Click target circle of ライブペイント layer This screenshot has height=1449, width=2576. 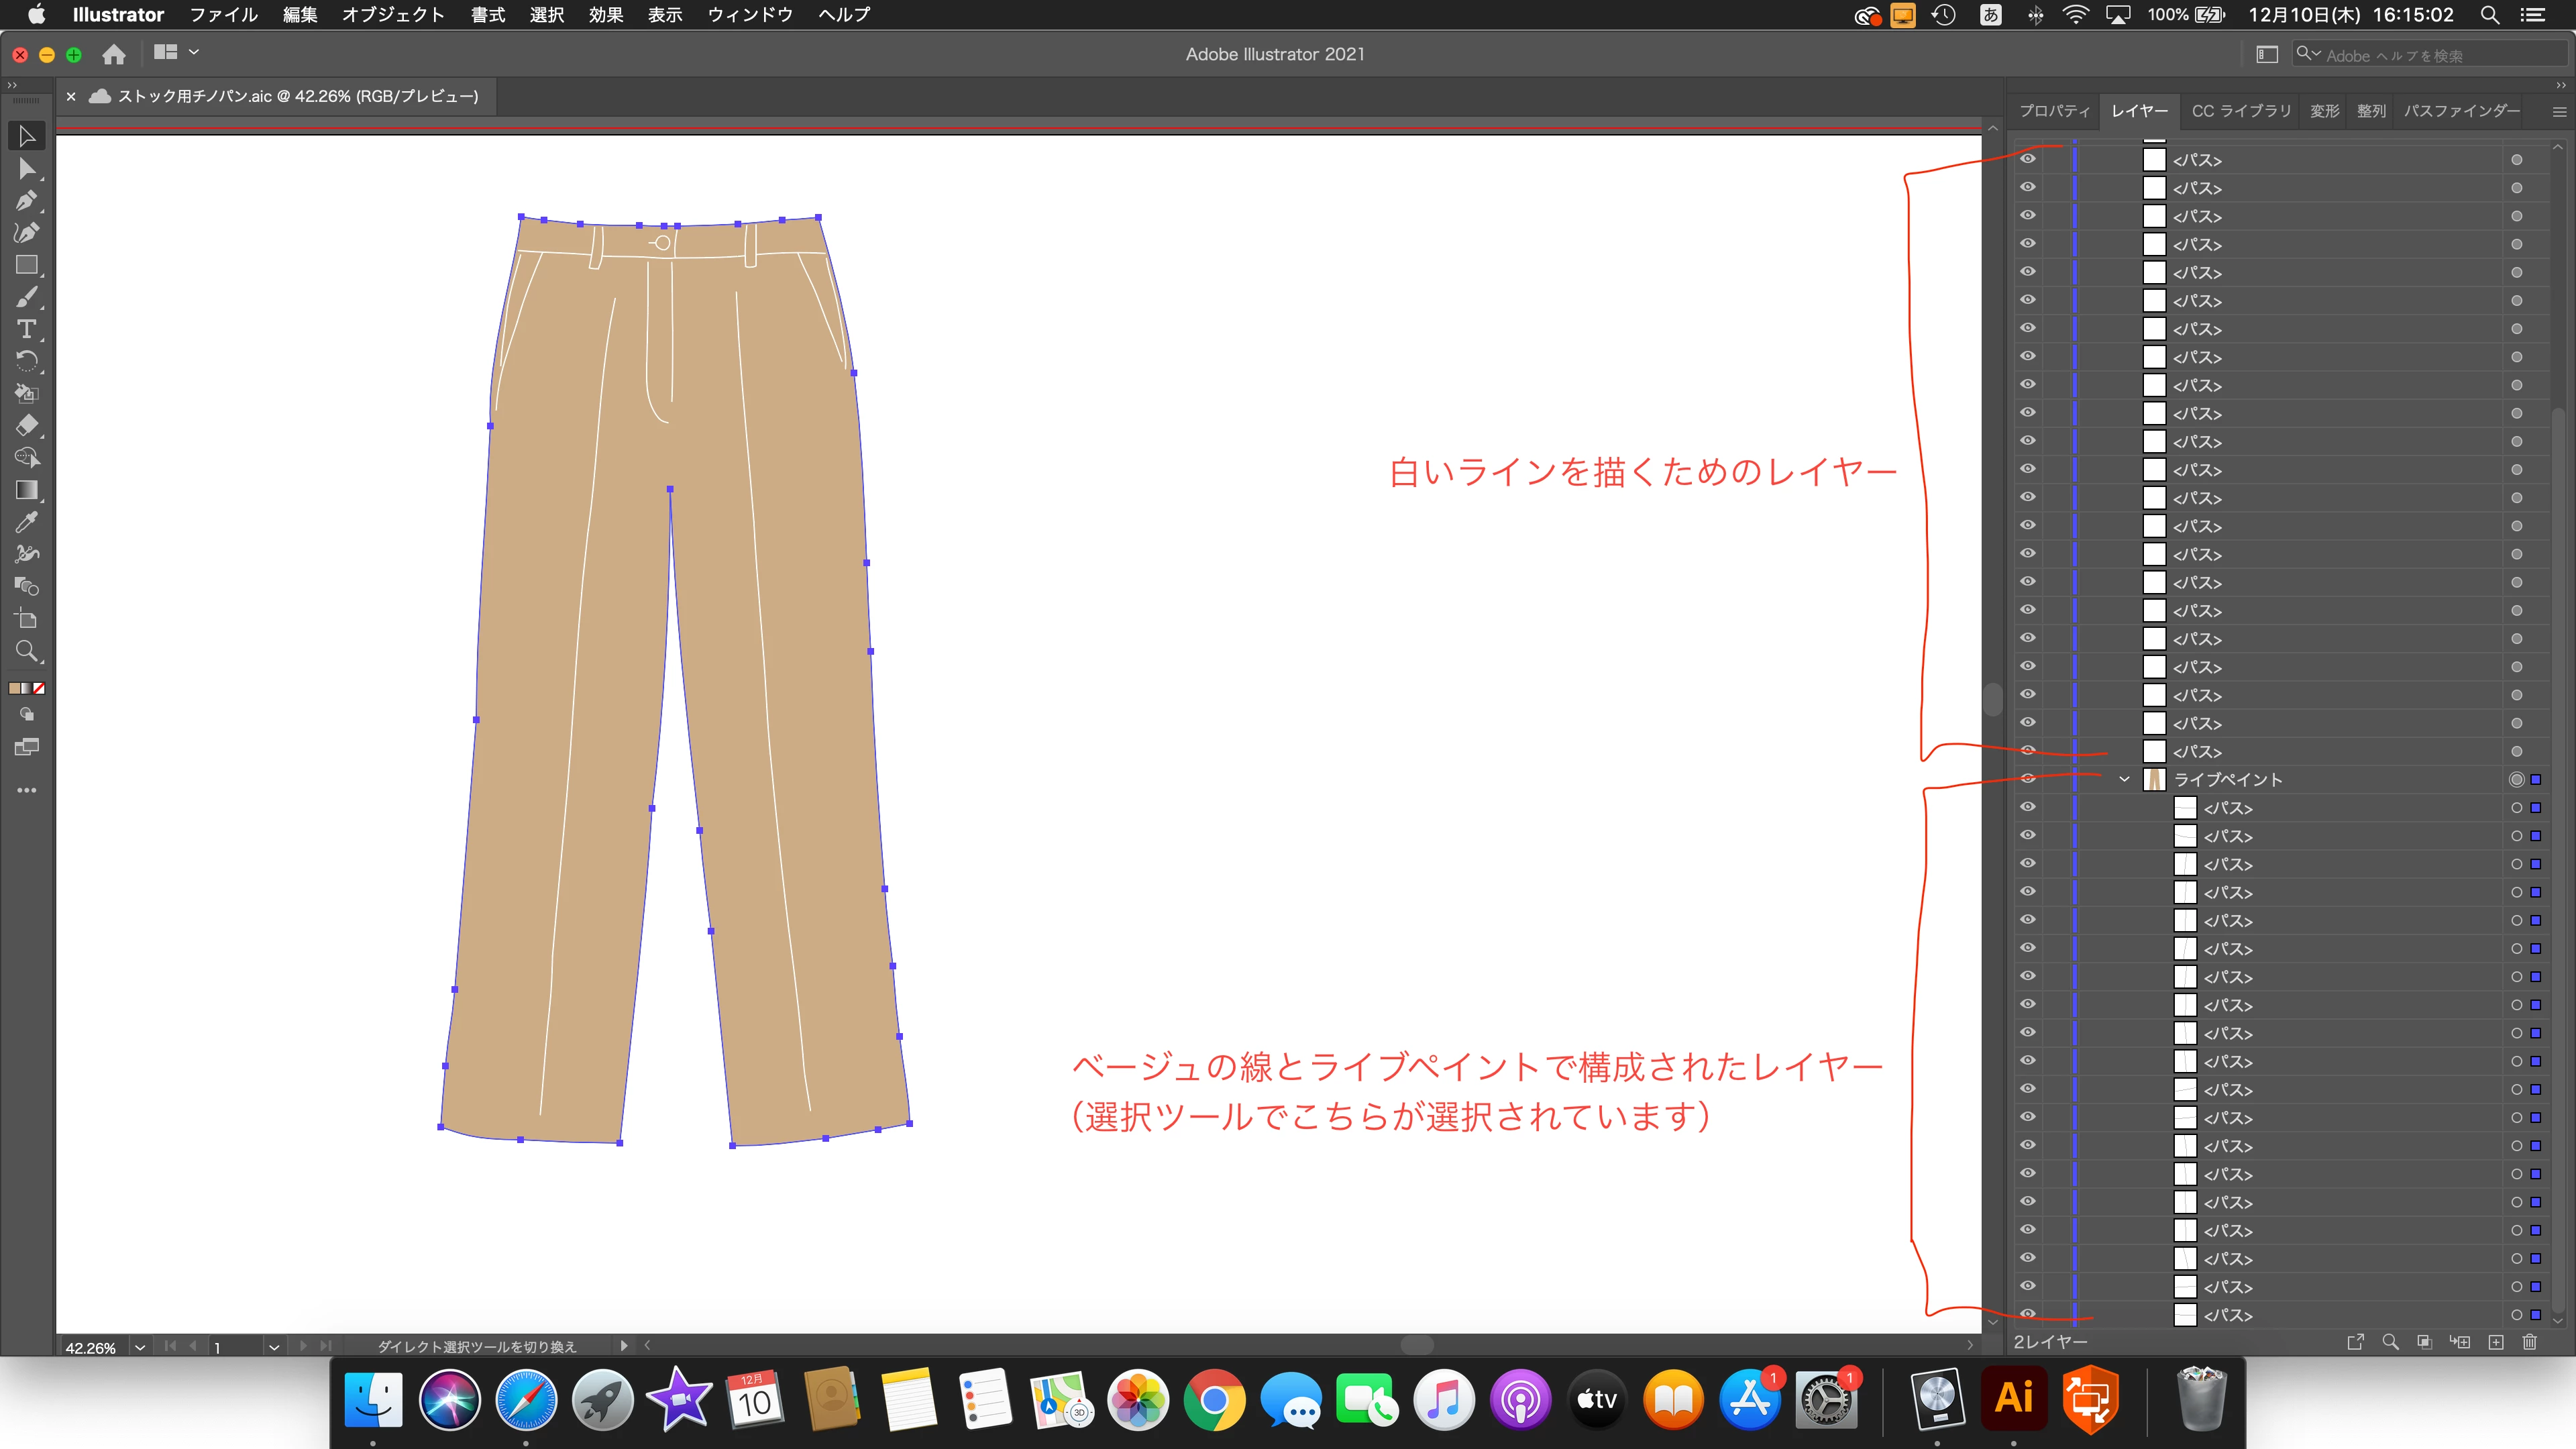point(2516,779)
